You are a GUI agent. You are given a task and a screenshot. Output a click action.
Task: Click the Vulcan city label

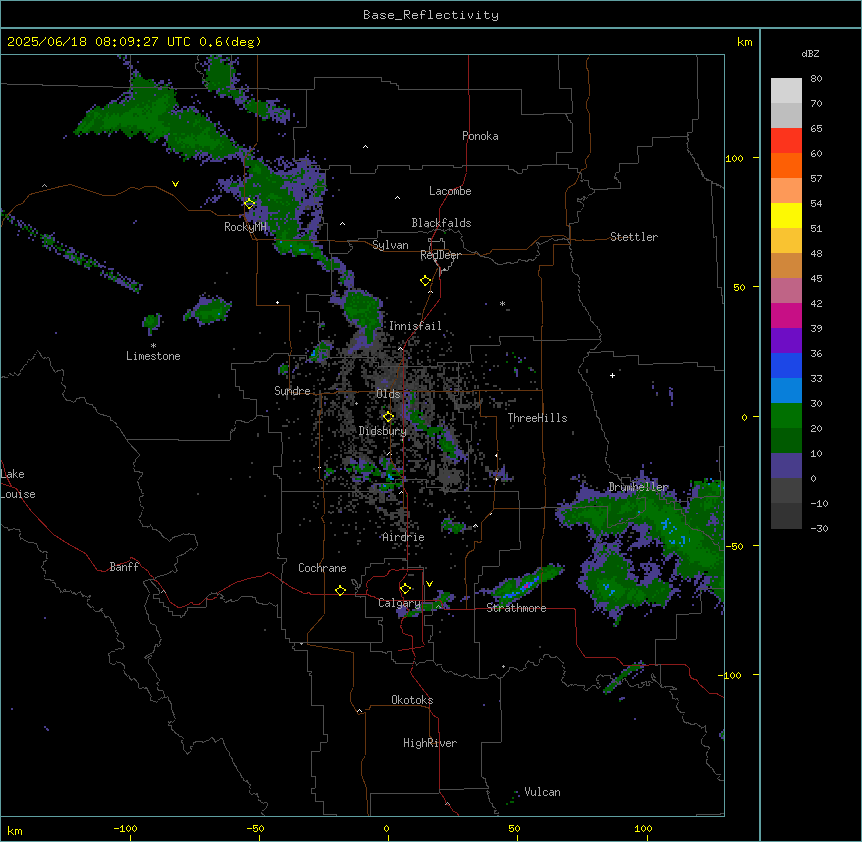coord(543,792)
